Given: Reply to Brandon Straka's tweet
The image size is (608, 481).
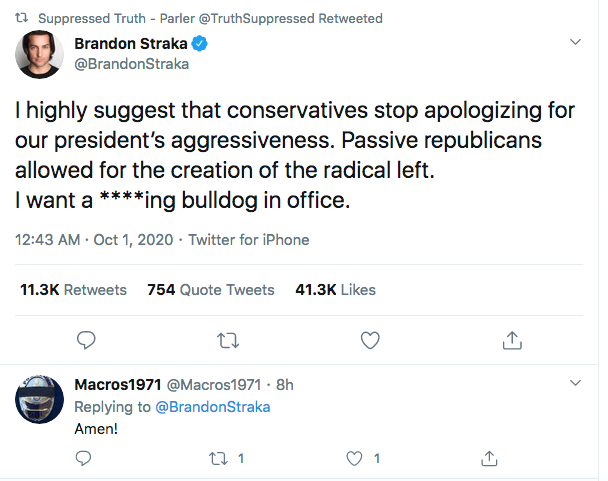Looking at the screenshot, I should [x=86, y=340].
